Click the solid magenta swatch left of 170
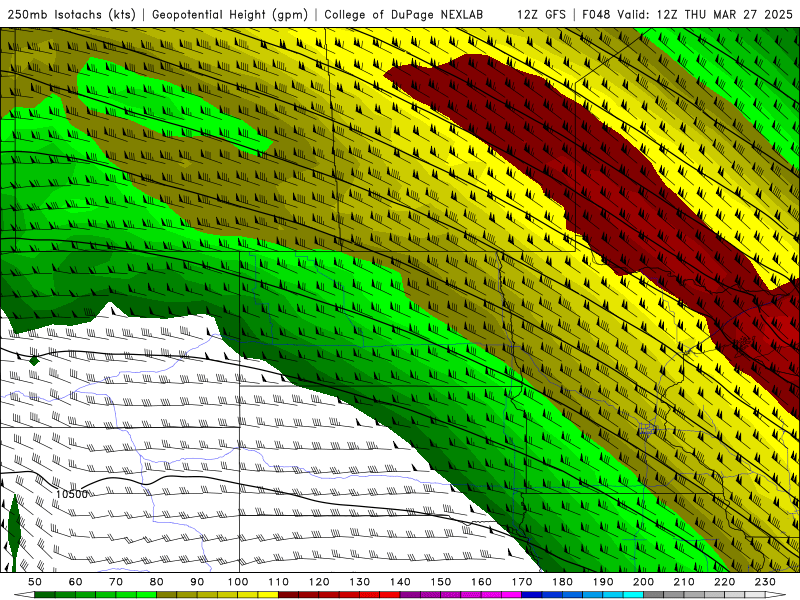This screenshot has width=800, height=600. [511, 595]
